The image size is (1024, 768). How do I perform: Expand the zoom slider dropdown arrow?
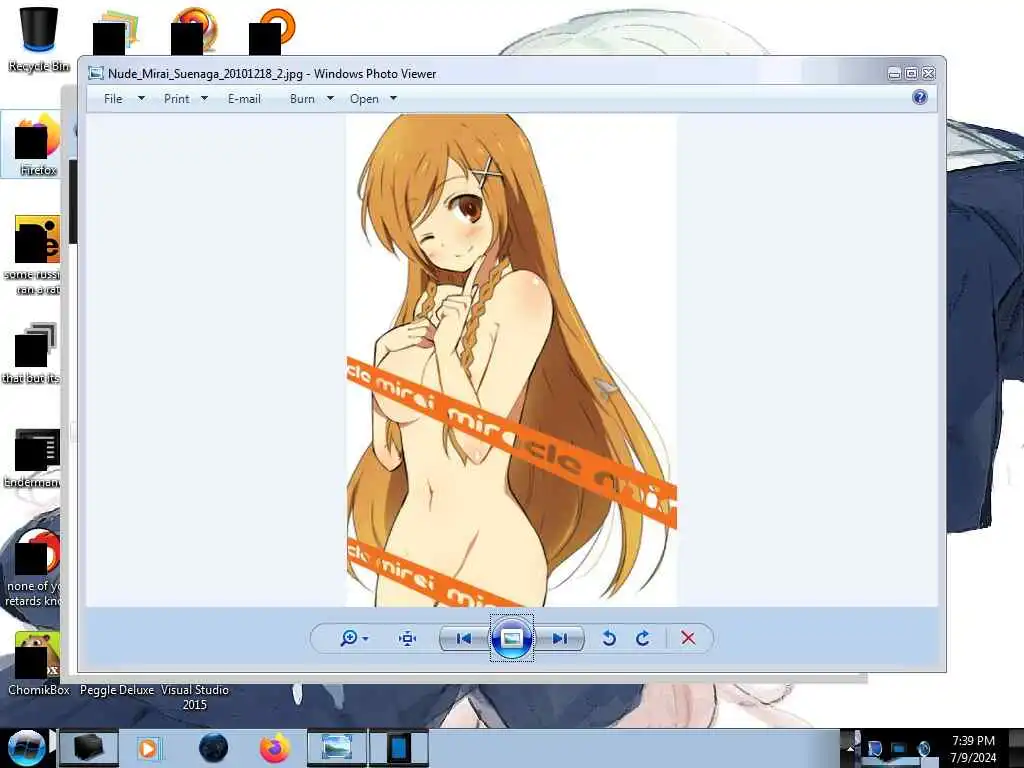pyautogui.click(x=366, y=639)
